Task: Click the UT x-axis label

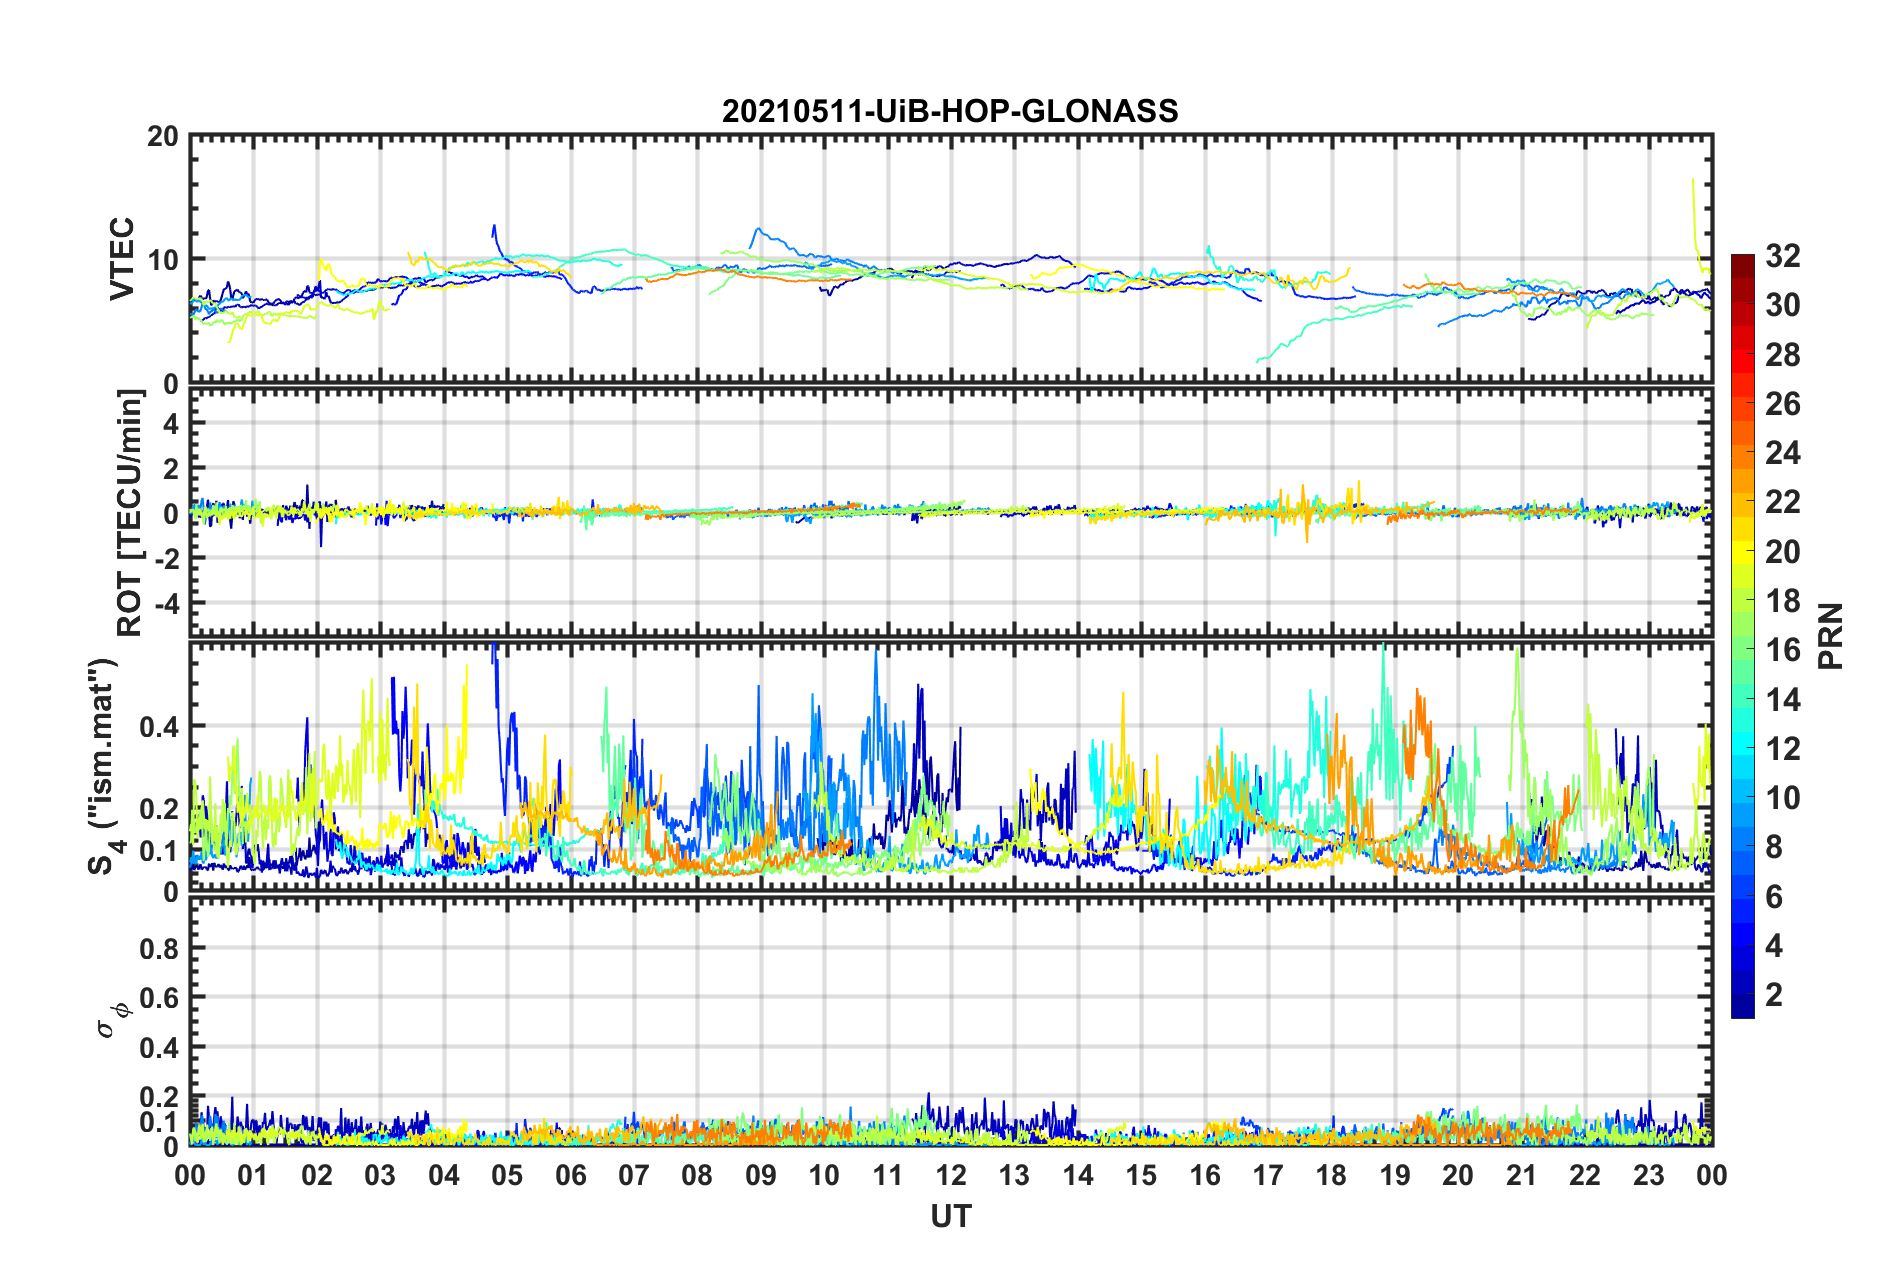Action: (x=951, y=1216)
